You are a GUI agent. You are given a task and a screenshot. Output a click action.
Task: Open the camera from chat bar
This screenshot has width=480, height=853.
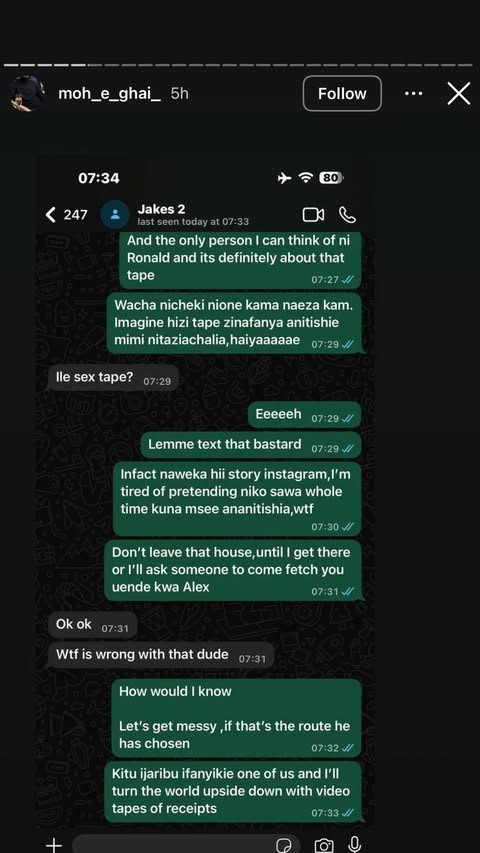pyautogui.click(x=324, y=845)
